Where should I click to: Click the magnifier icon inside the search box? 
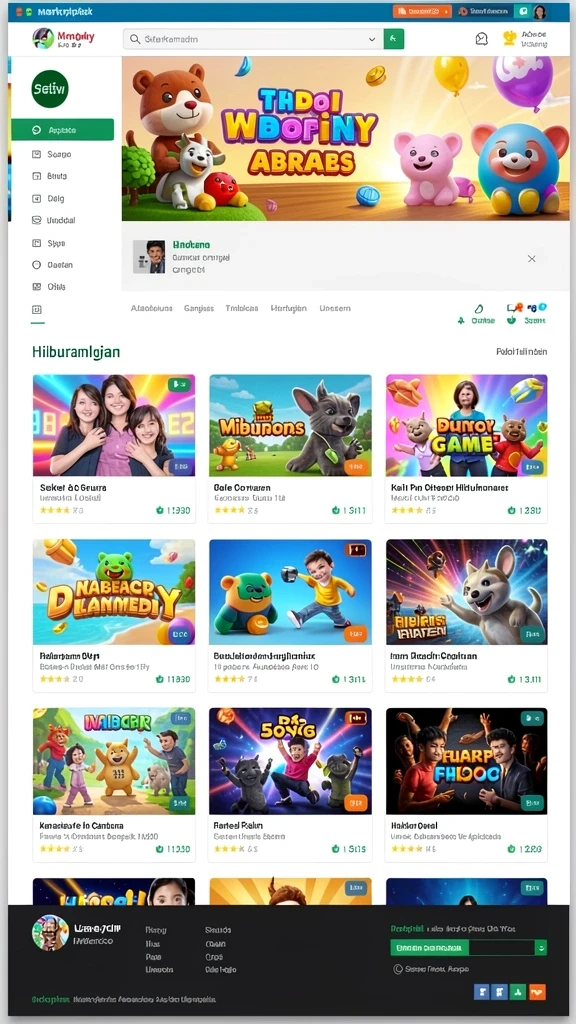click(135, 39)
